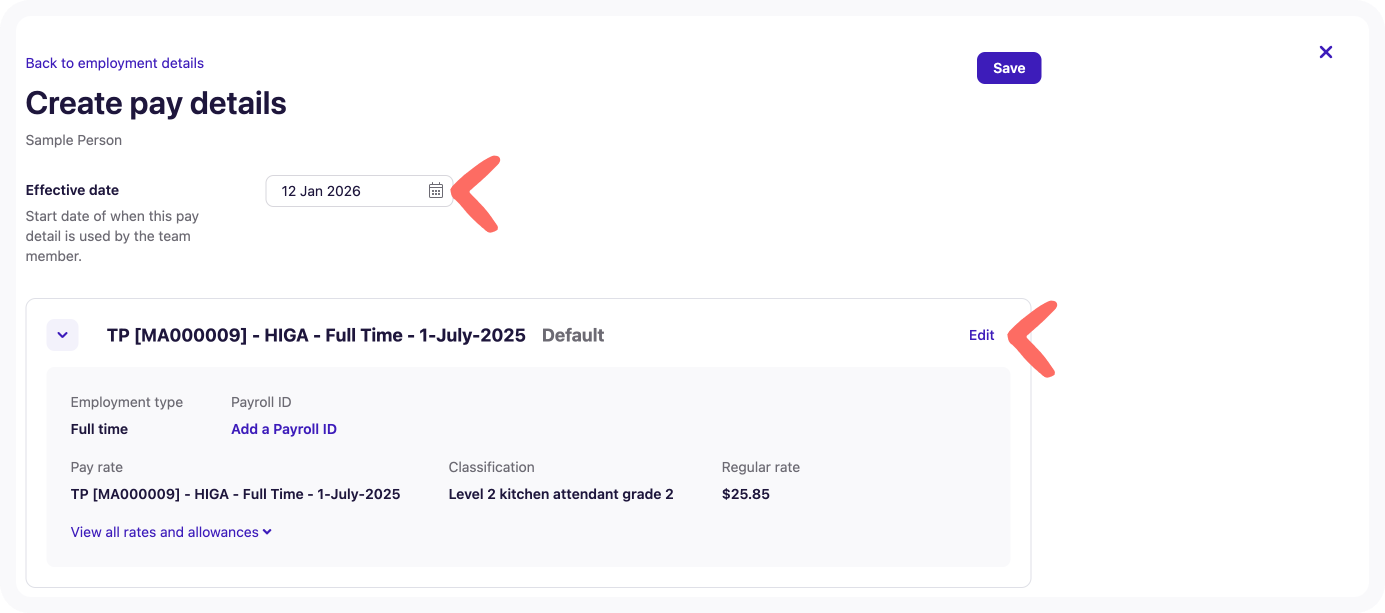Go back to employment details
Viewport: 1385px width, 613px height.
pyautogui.click(x=115, y=63)
